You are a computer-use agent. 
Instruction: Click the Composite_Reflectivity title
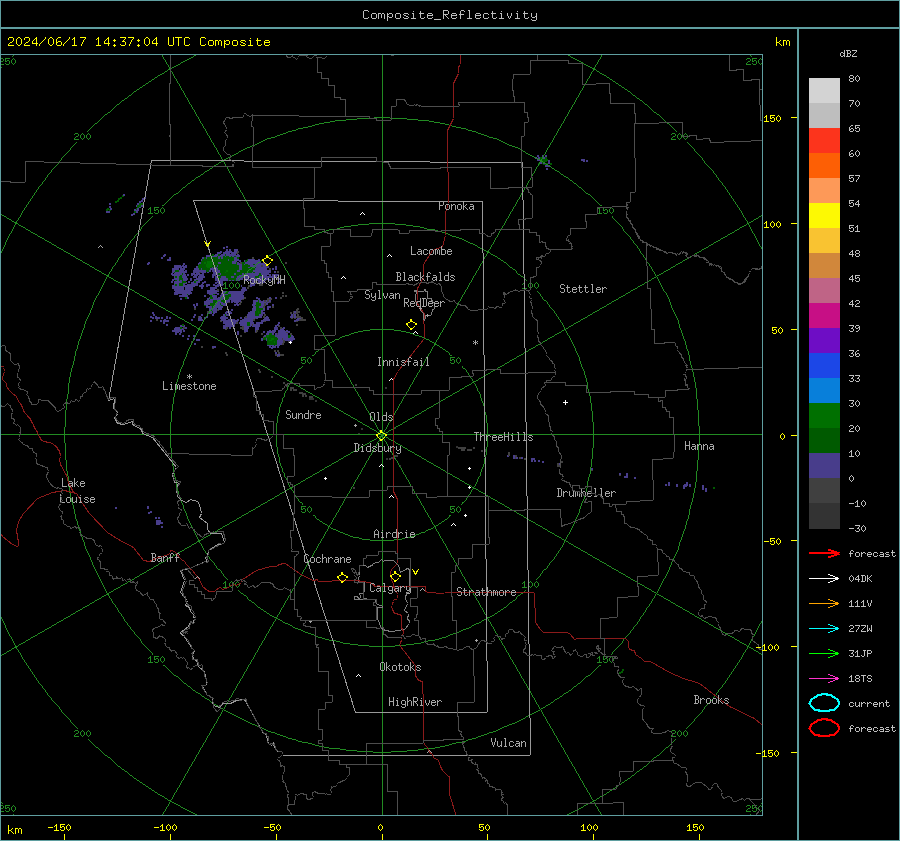[450, 15]
